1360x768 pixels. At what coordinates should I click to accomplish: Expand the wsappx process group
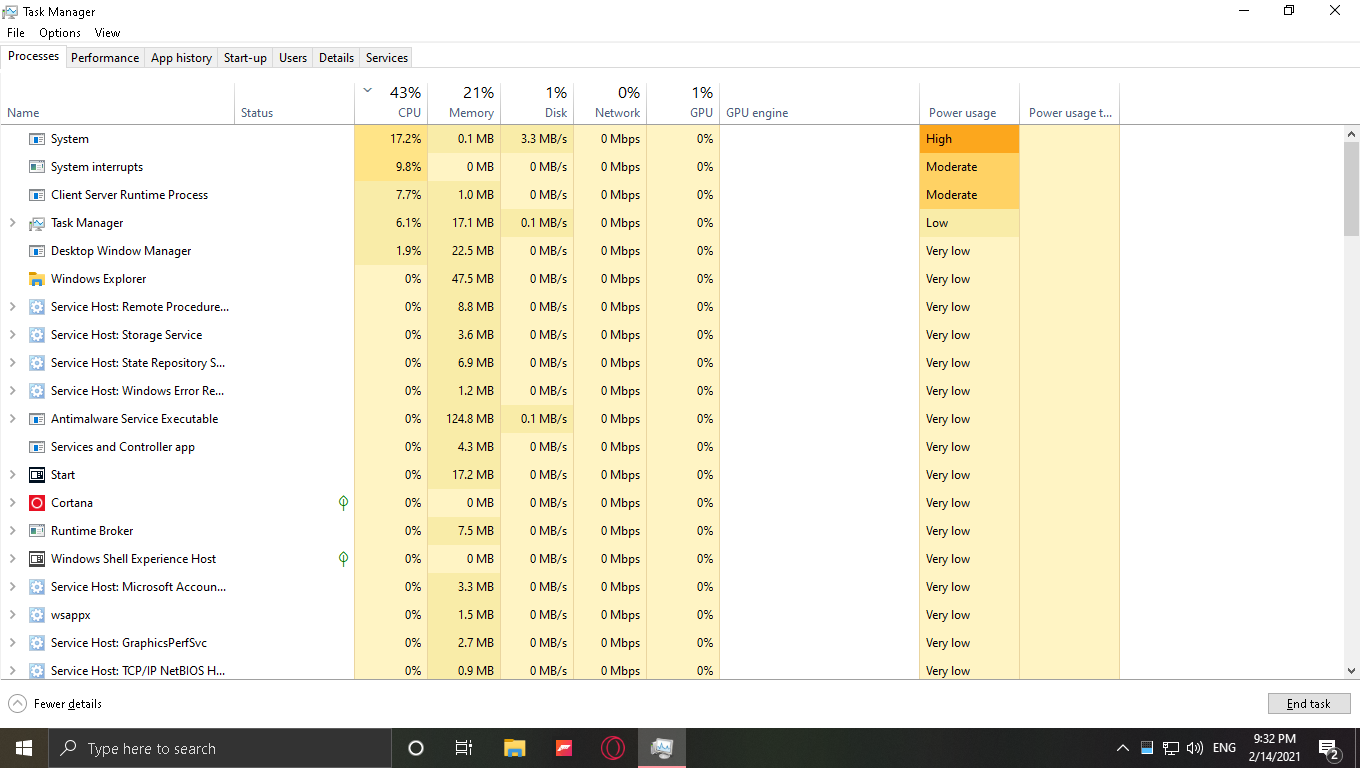12,615
